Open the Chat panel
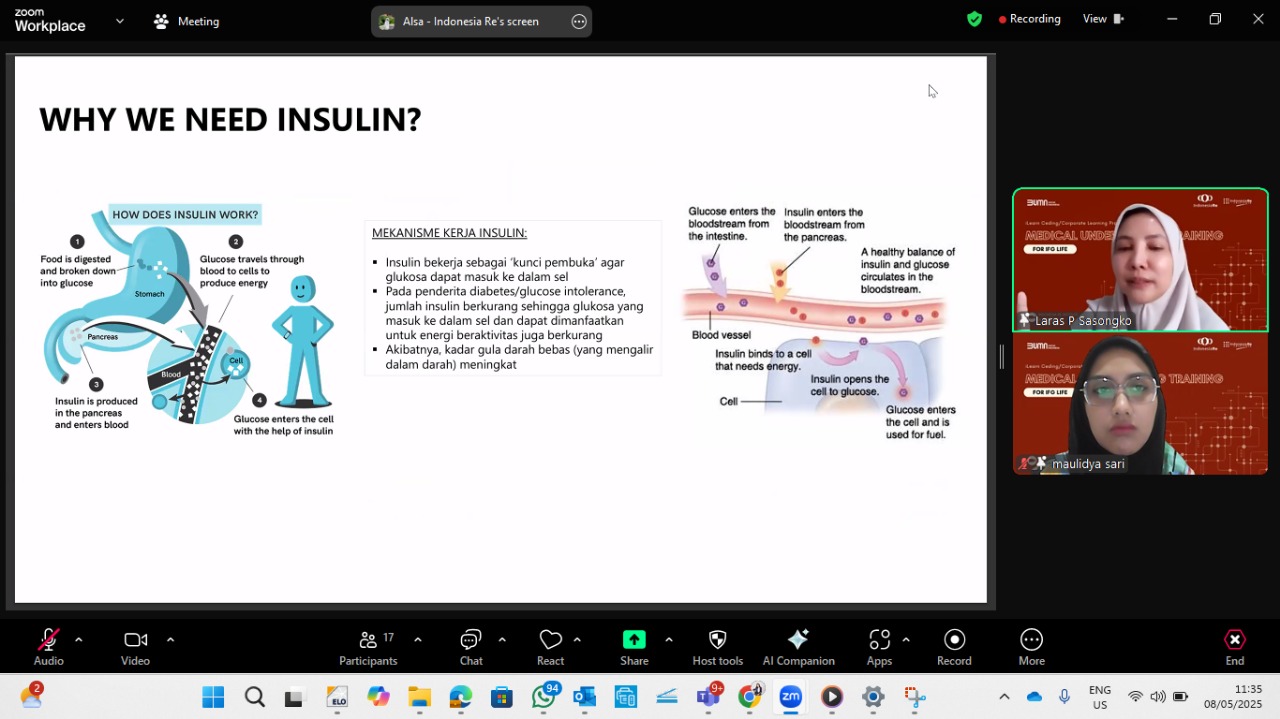1280x719 pixels. click(x=471, y=647)
